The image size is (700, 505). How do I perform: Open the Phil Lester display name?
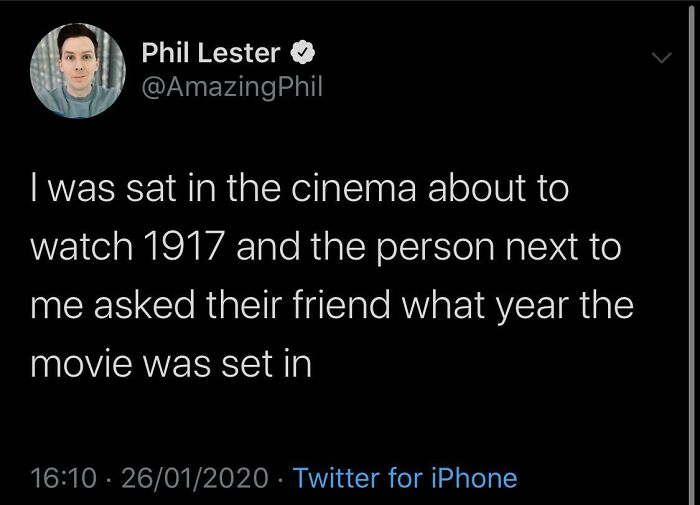(210, 52)
